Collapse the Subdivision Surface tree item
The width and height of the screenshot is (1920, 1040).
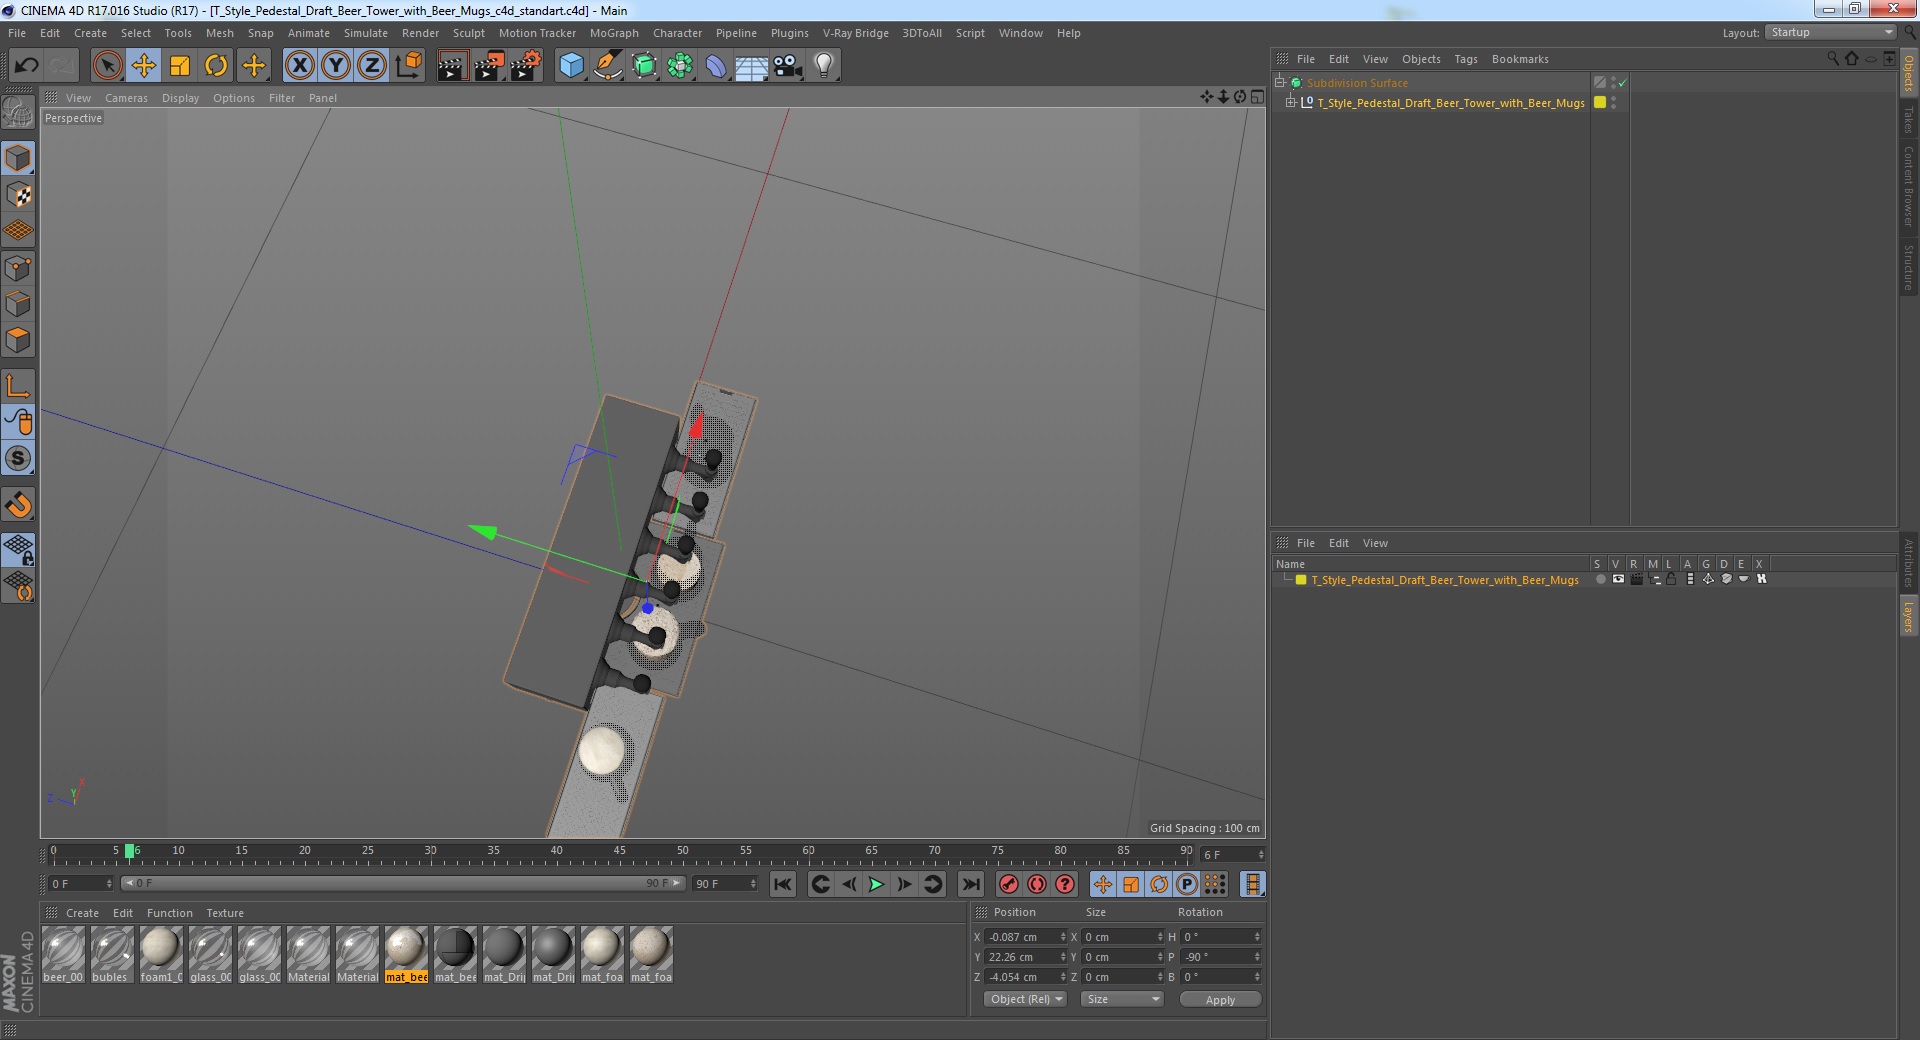1279,82
